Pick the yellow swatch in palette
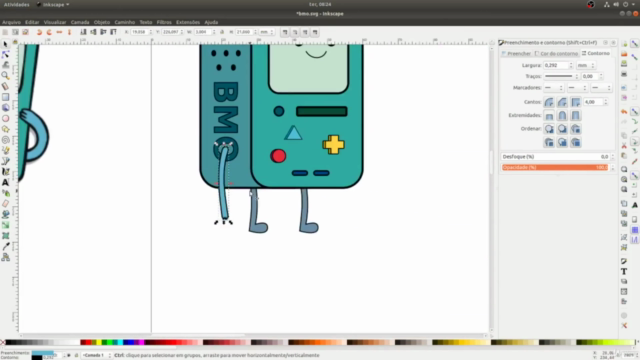The width and height of the screenshot is (640, 360). pos(98,342)
